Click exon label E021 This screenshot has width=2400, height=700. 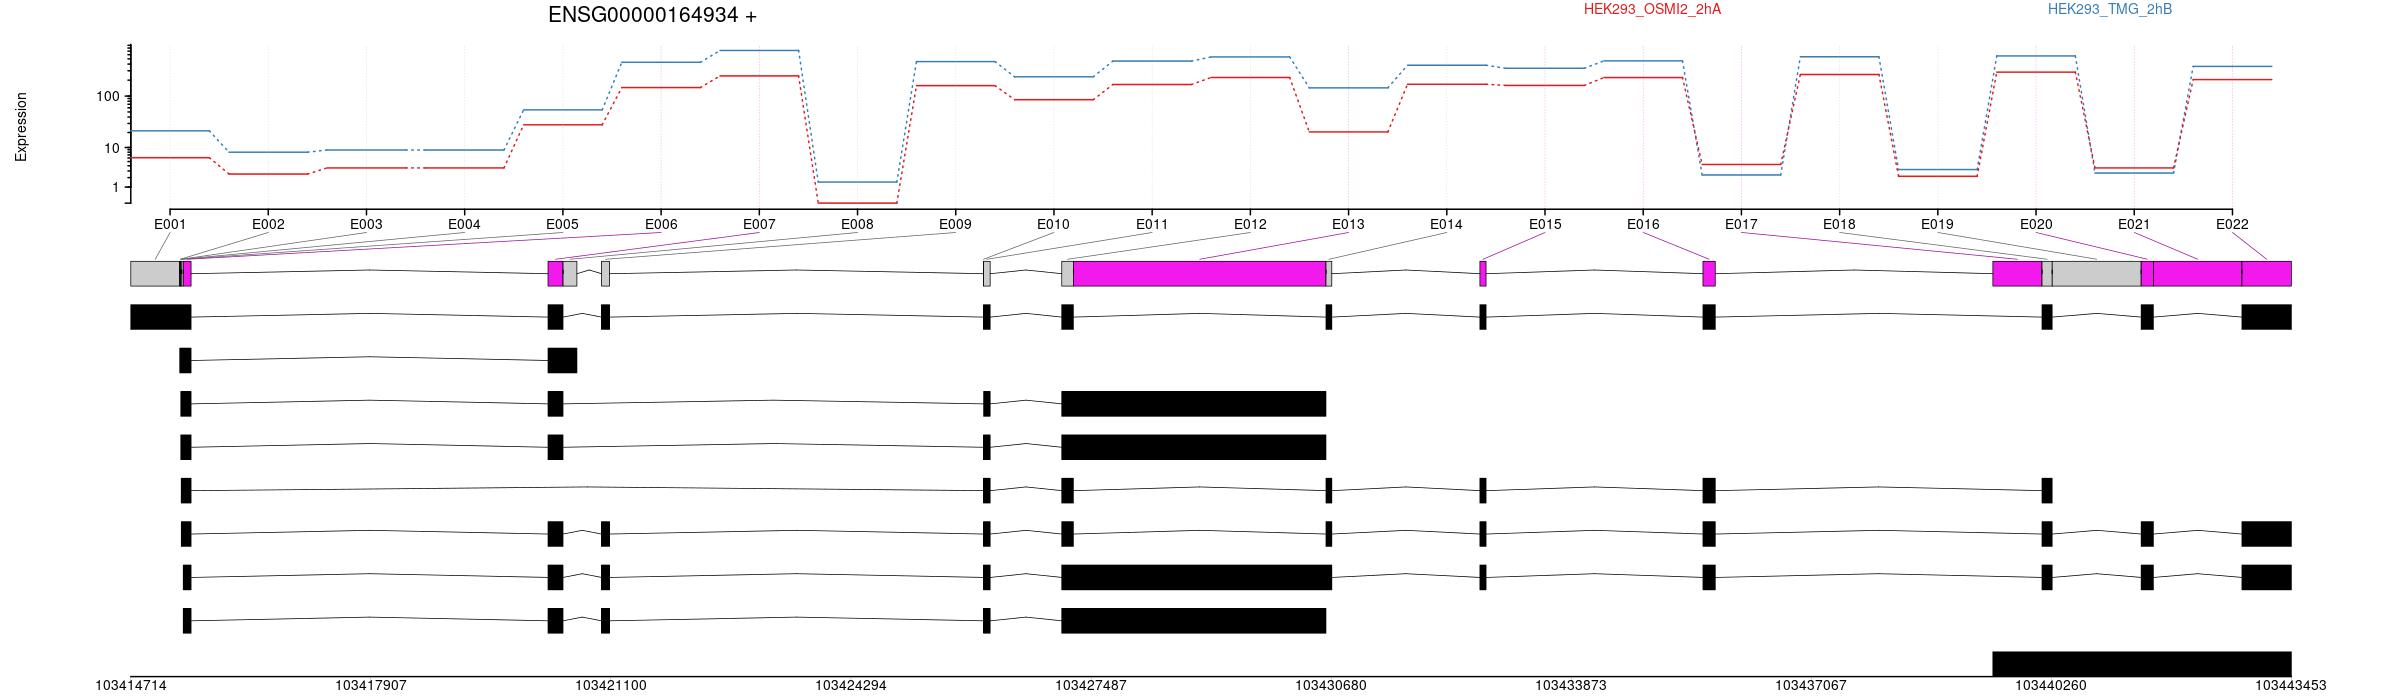[x=2134, y=224]
